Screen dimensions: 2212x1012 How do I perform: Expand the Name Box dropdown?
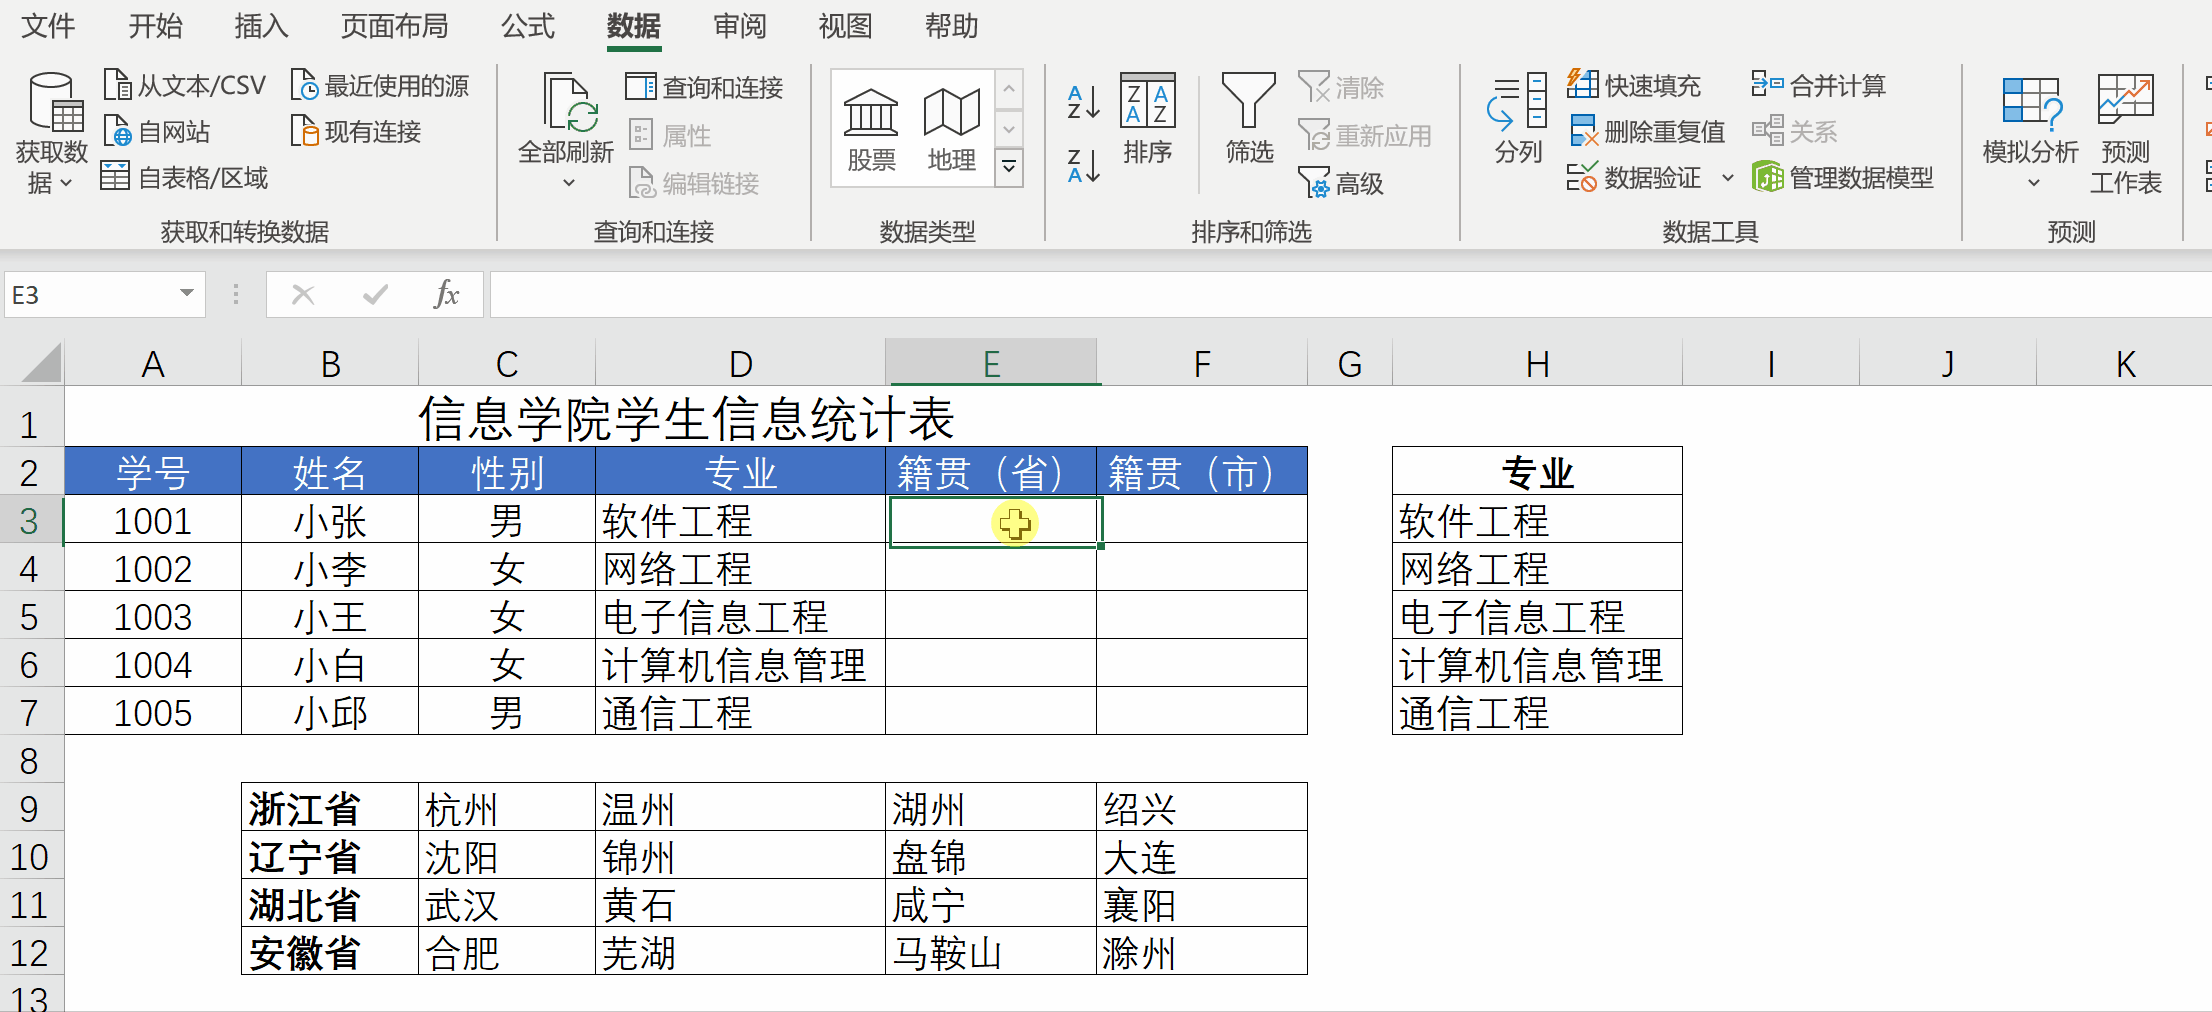pyautogui.click(x=186, y=294)
